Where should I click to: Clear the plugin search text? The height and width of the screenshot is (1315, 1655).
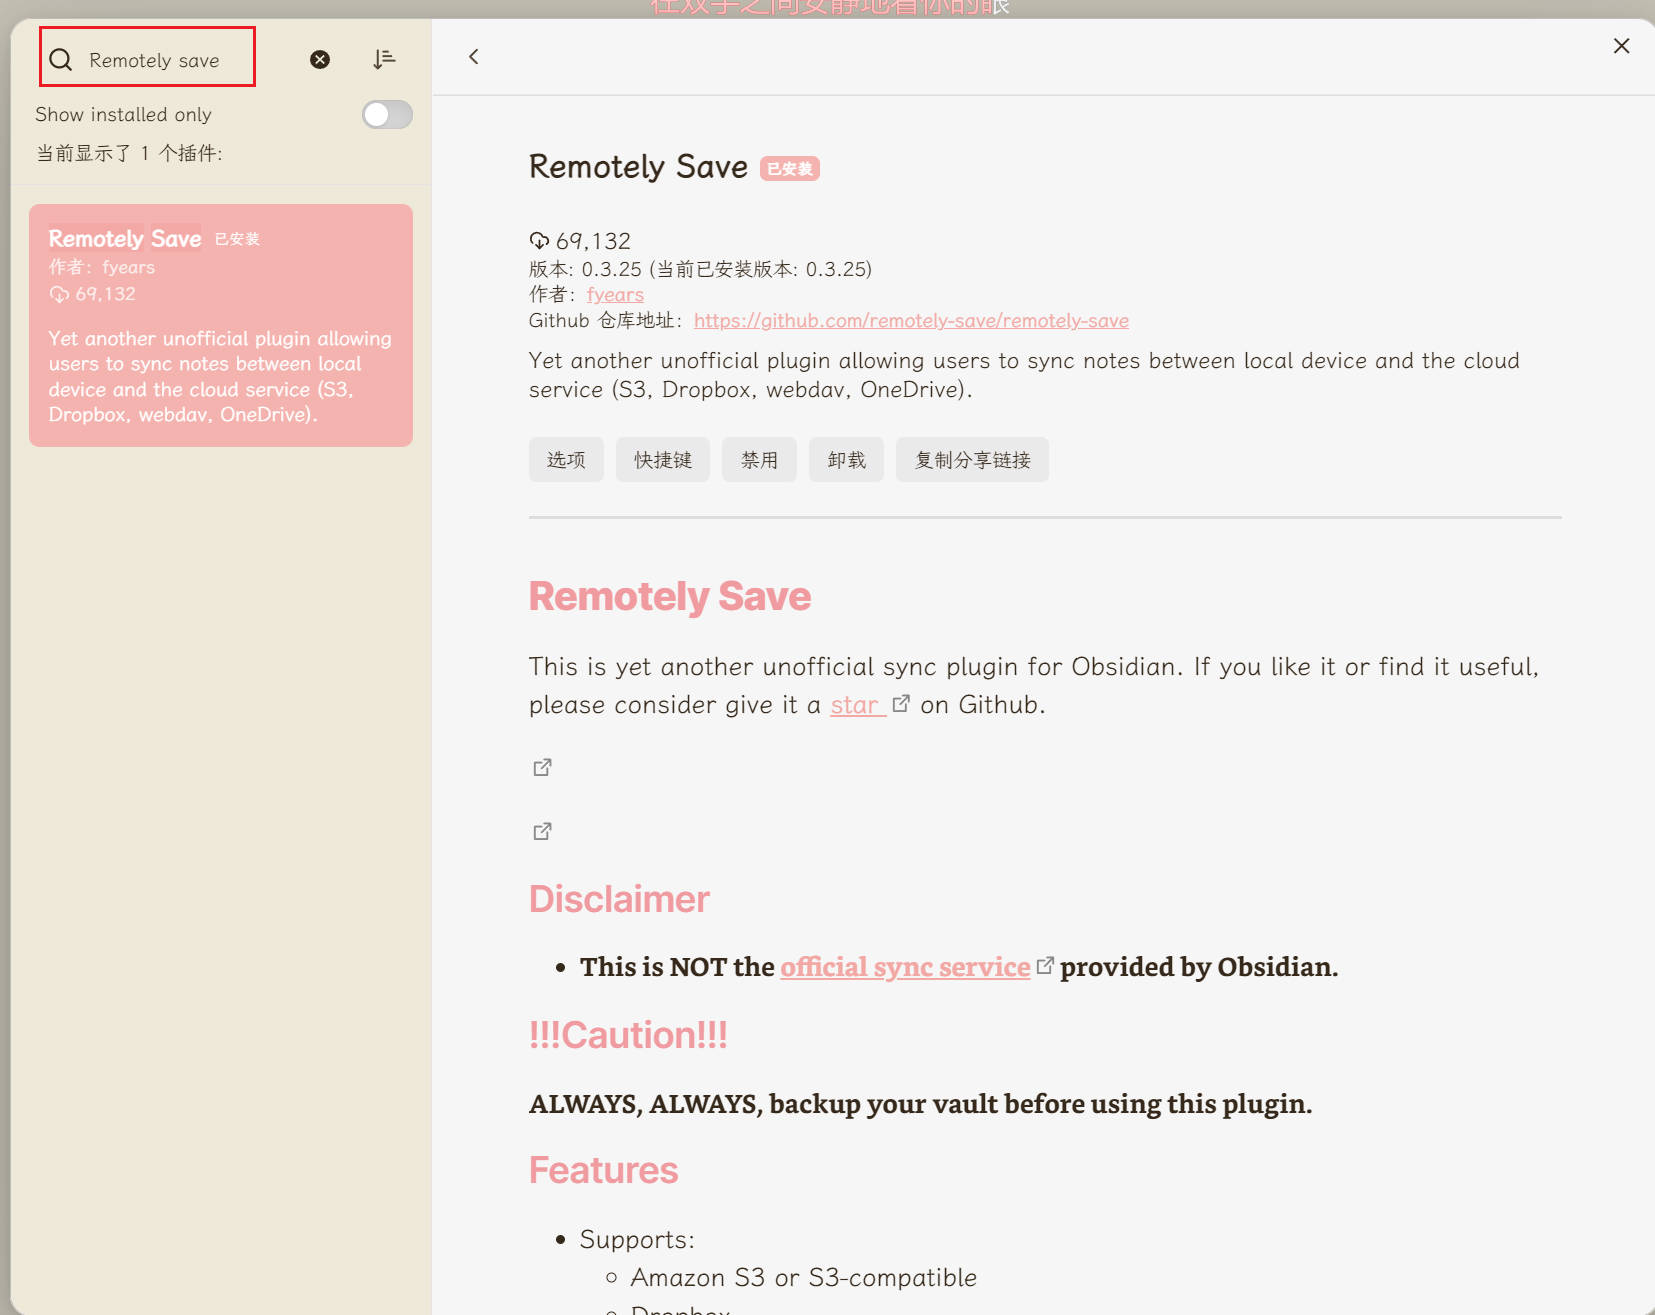[320, 60]
